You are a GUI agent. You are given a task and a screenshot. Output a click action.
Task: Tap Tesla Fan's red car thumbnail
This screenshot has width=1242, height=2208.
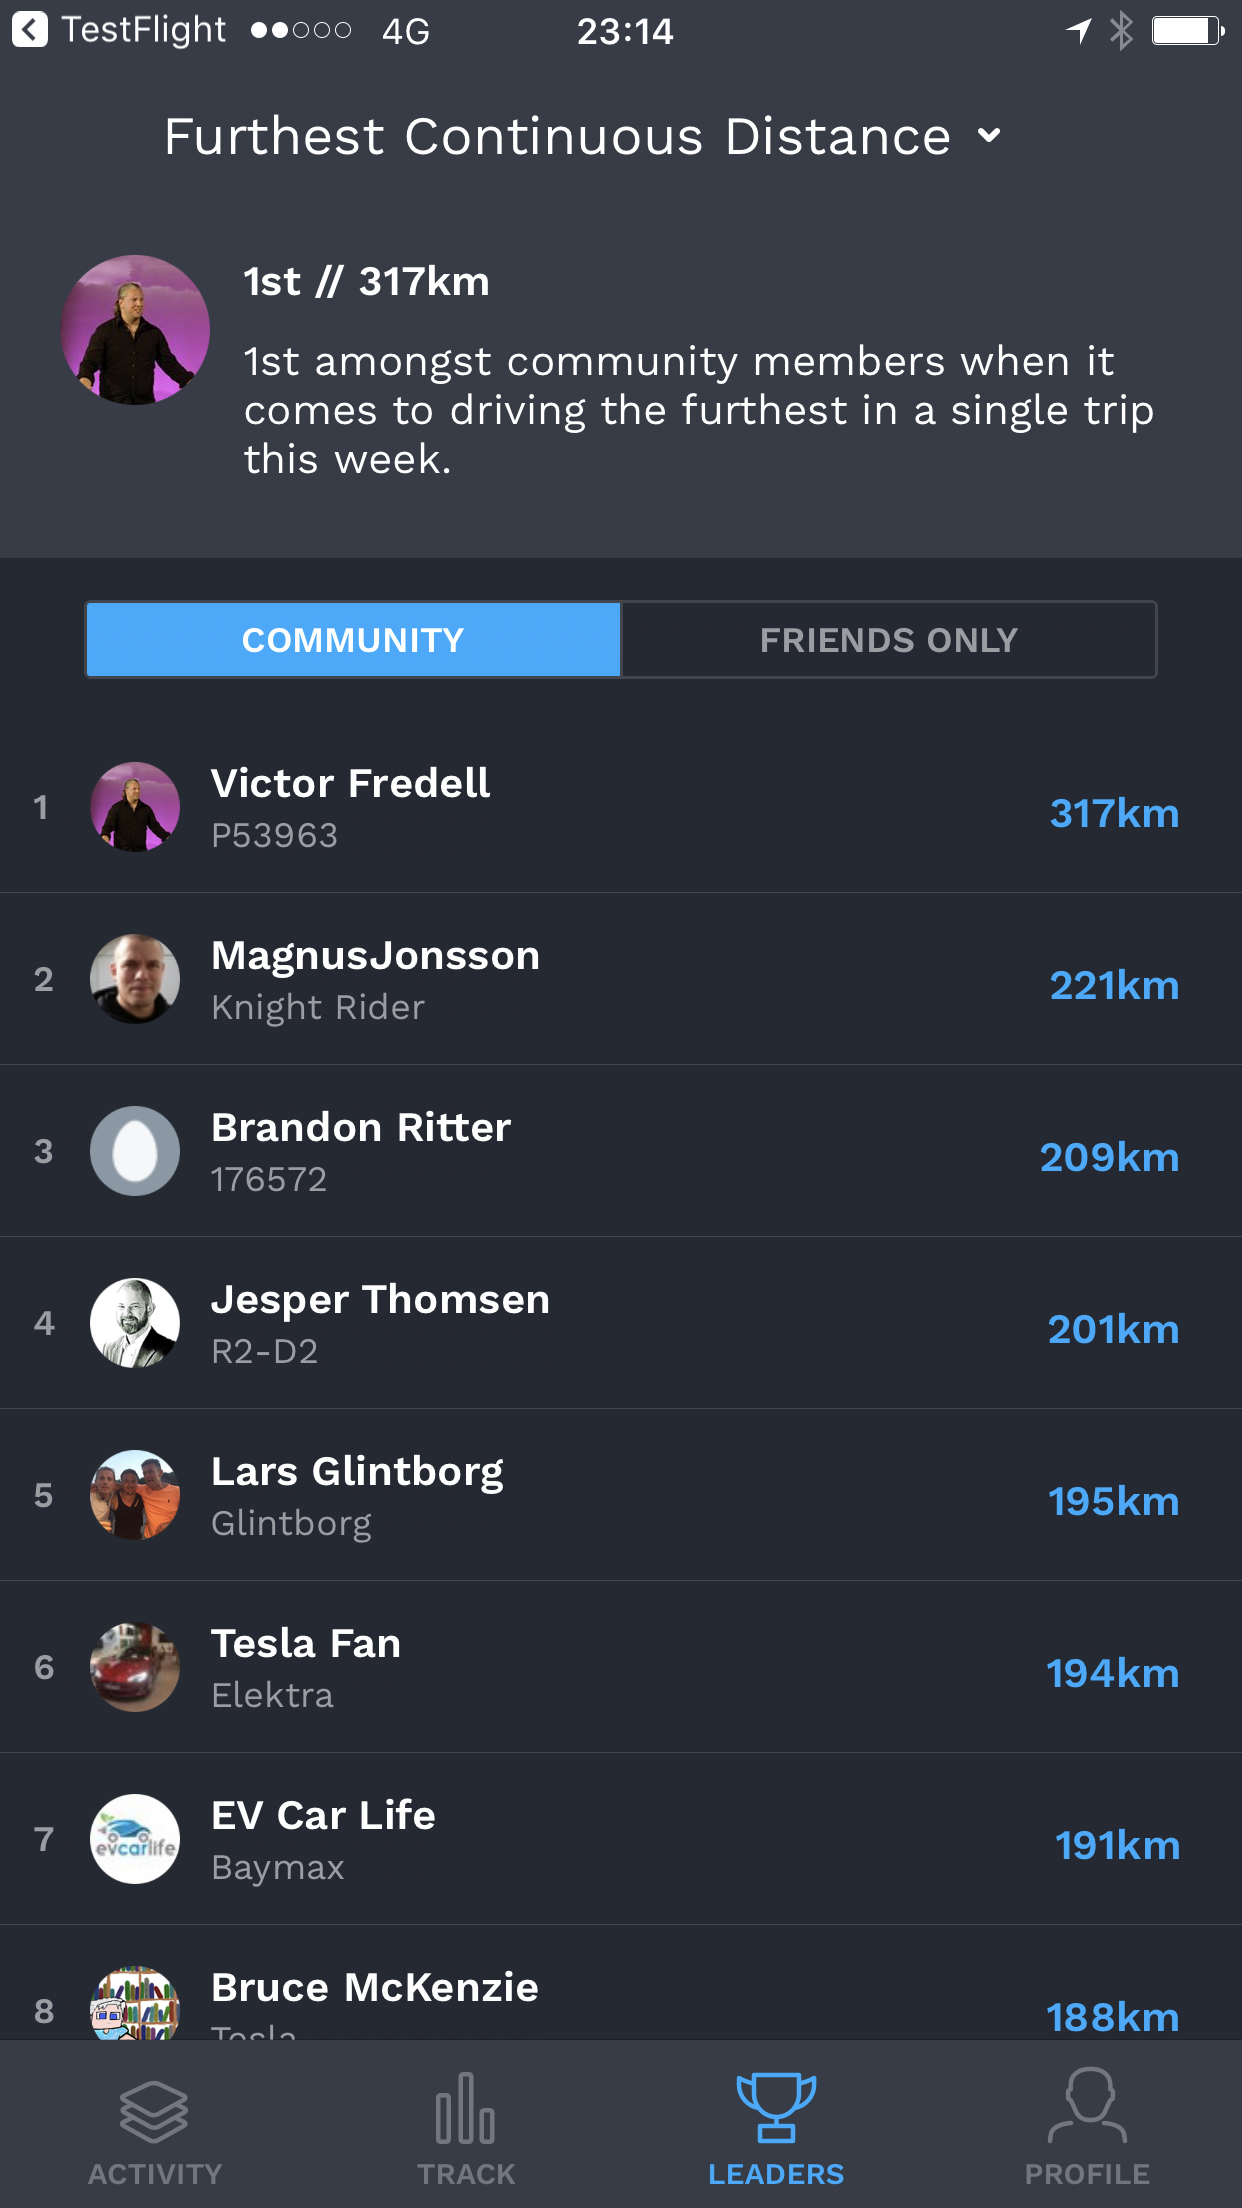coord(135,1667)
